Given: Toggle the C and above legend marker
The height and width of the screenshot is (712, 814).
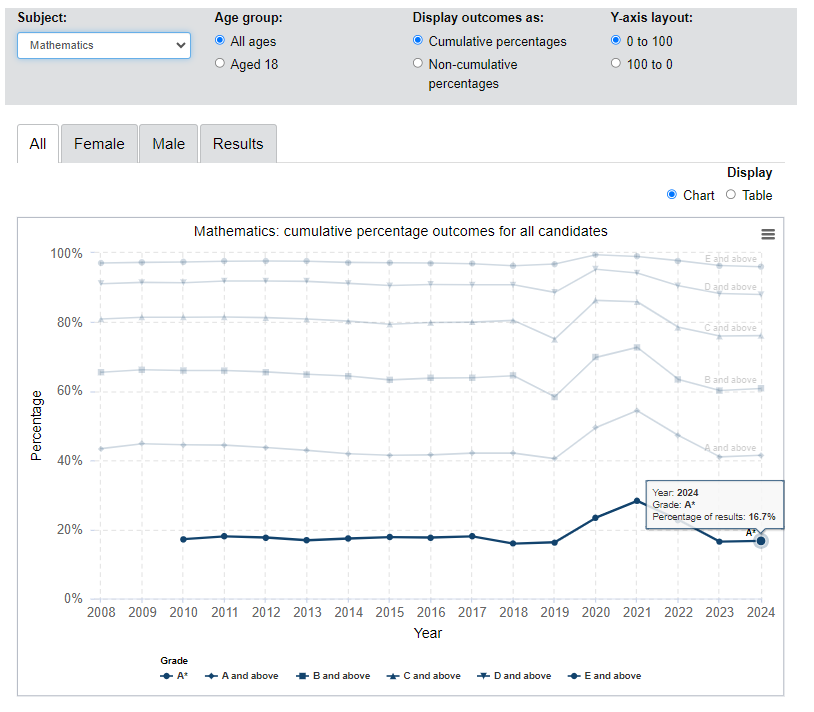Looking at the screenshot, I should pyautogui.click(x=393, y=676).
